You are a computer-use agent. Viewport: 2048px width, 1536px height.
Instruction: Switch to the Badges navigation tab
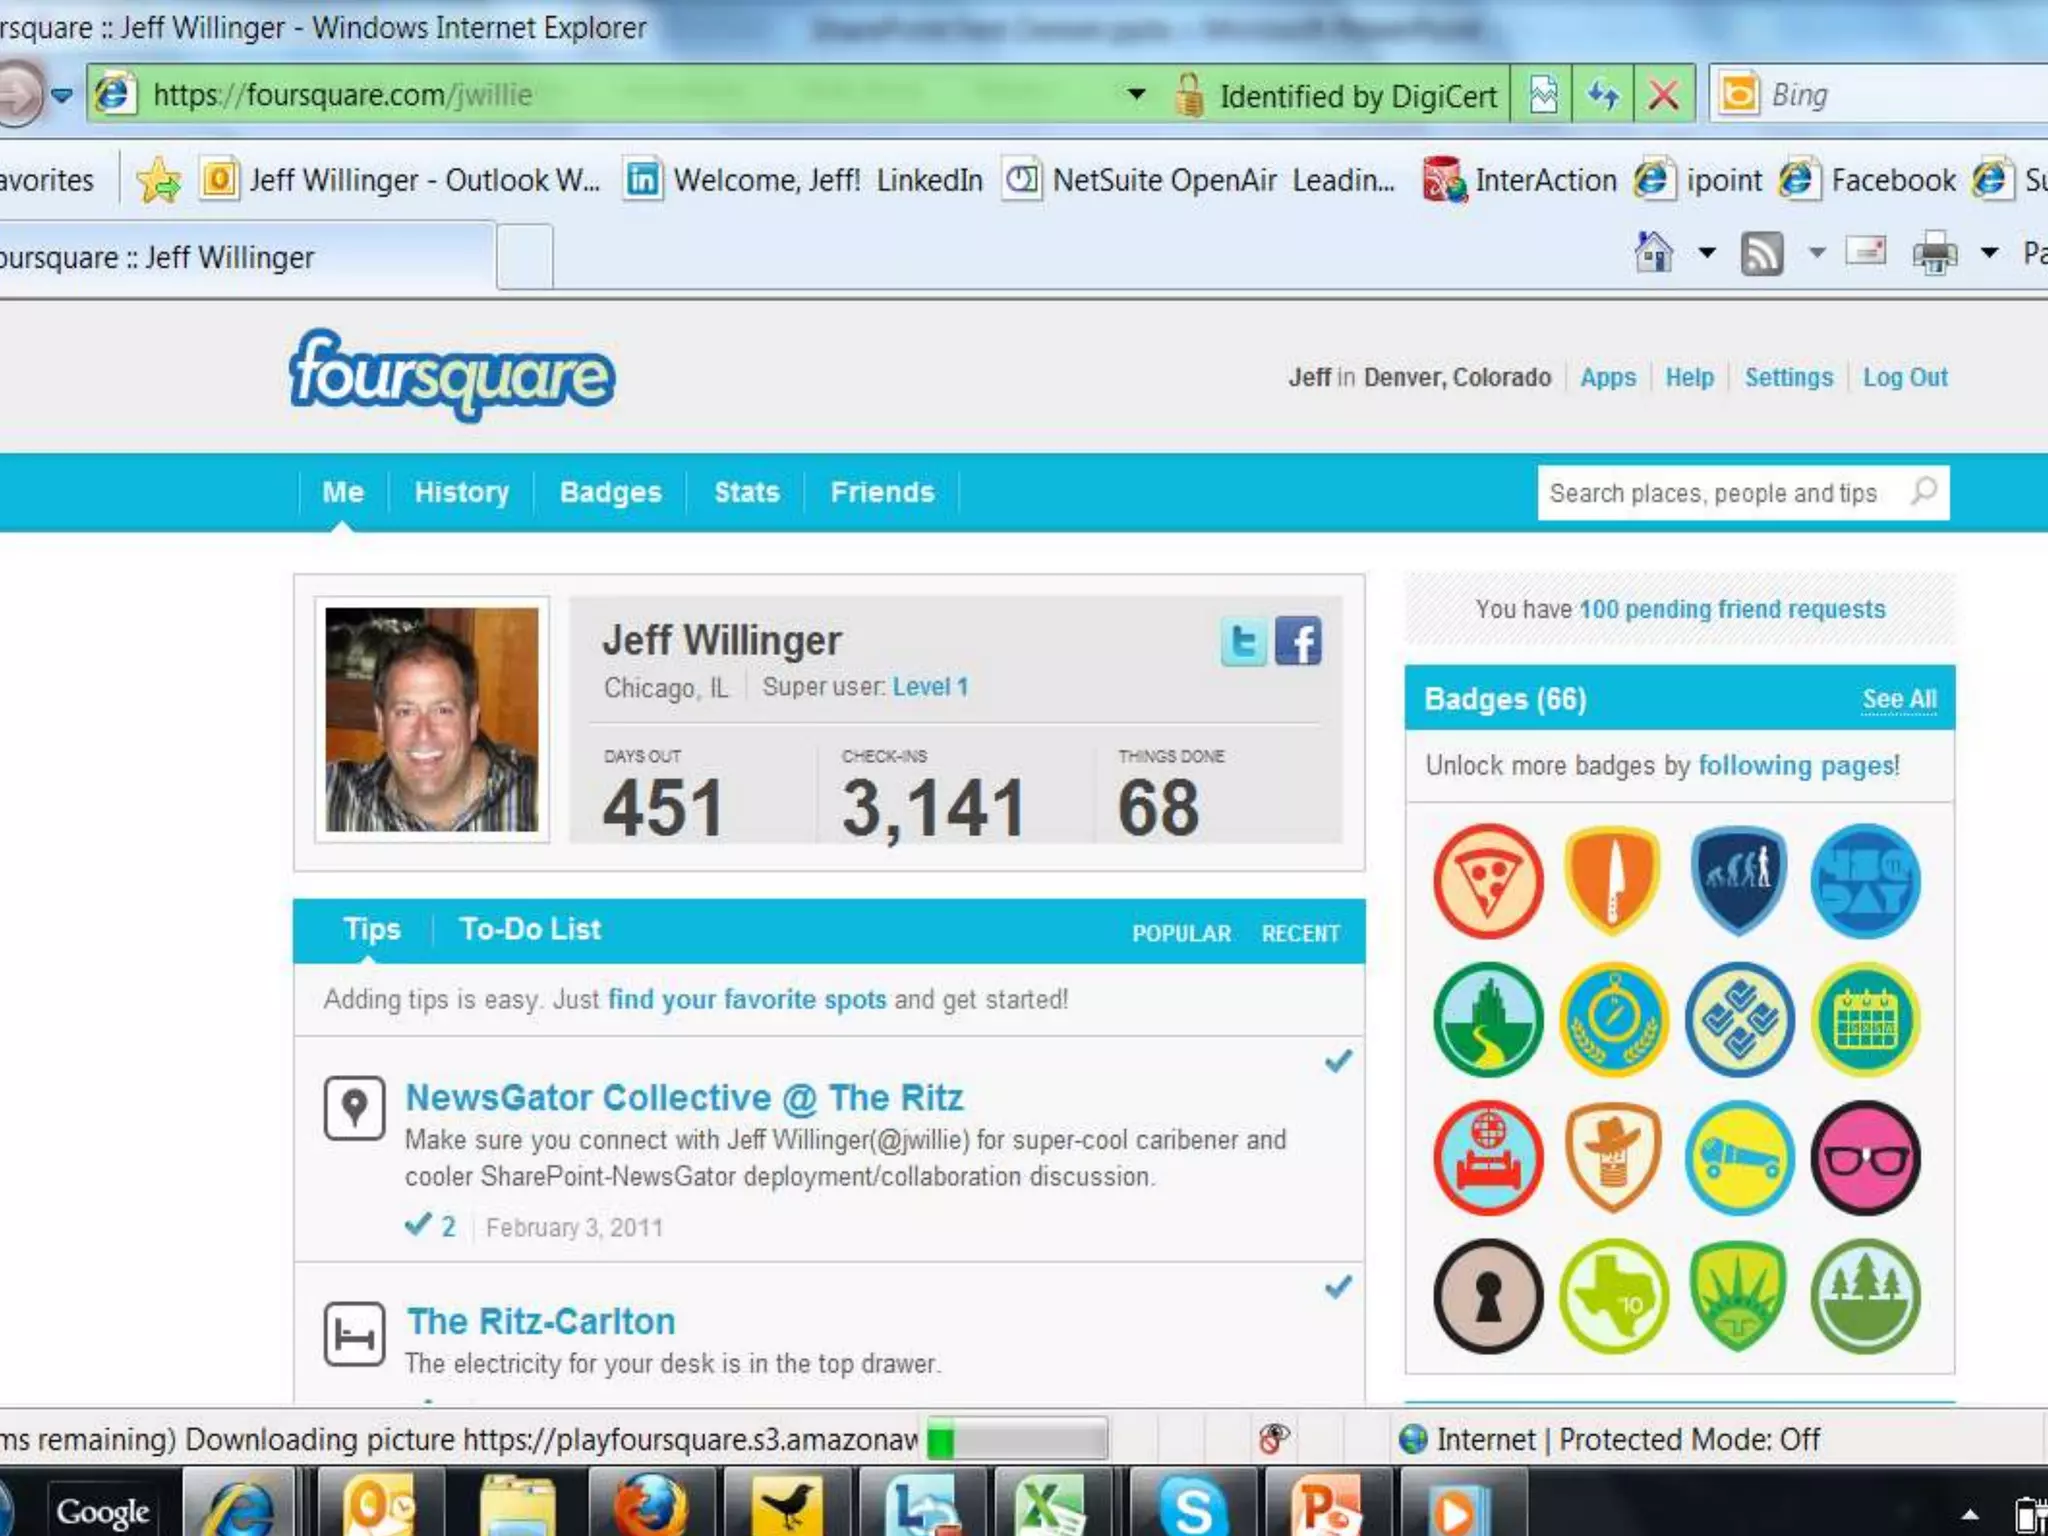(x=610, y=492)
